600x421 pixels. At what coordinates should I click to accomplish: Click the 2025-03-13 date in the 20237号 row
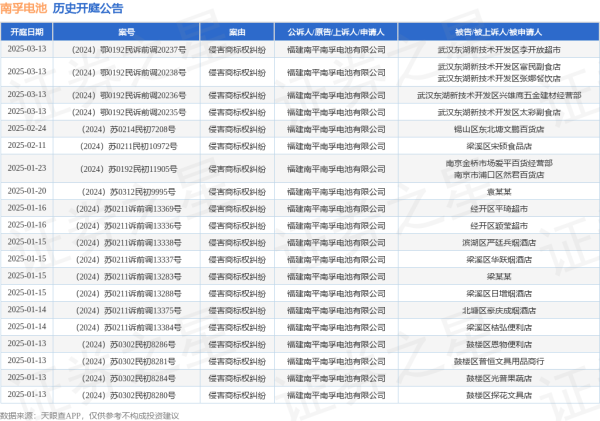pyautogui.click(x=27, y=49)
